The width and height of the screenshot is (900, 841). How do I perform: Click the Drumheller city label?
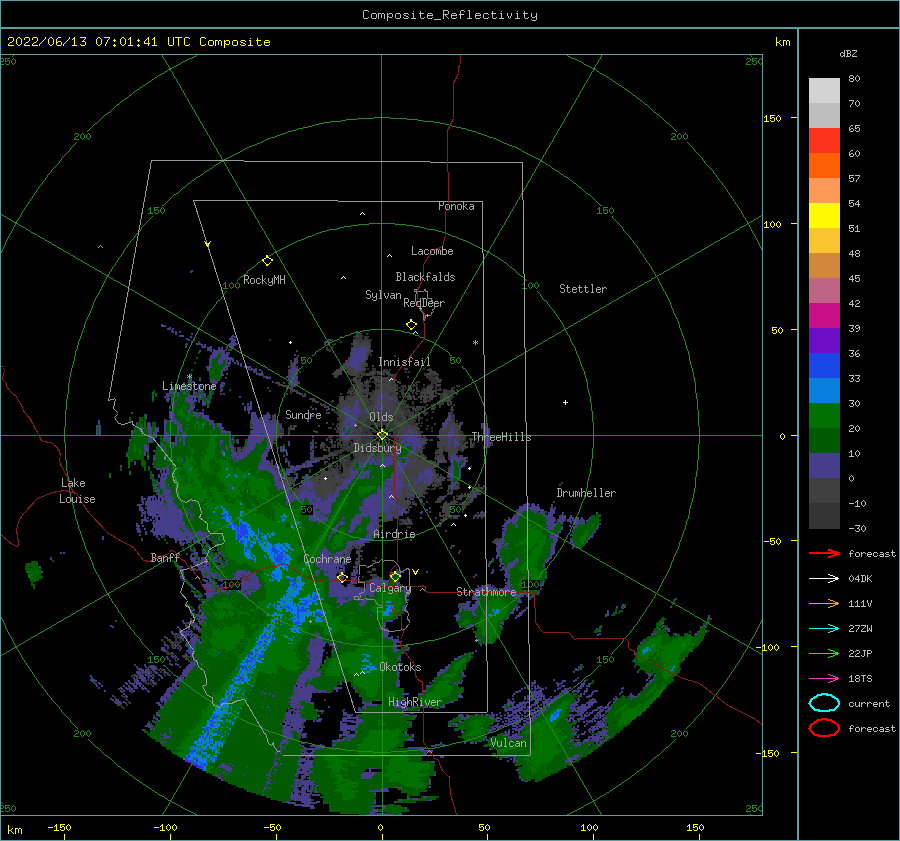[586, 493]
